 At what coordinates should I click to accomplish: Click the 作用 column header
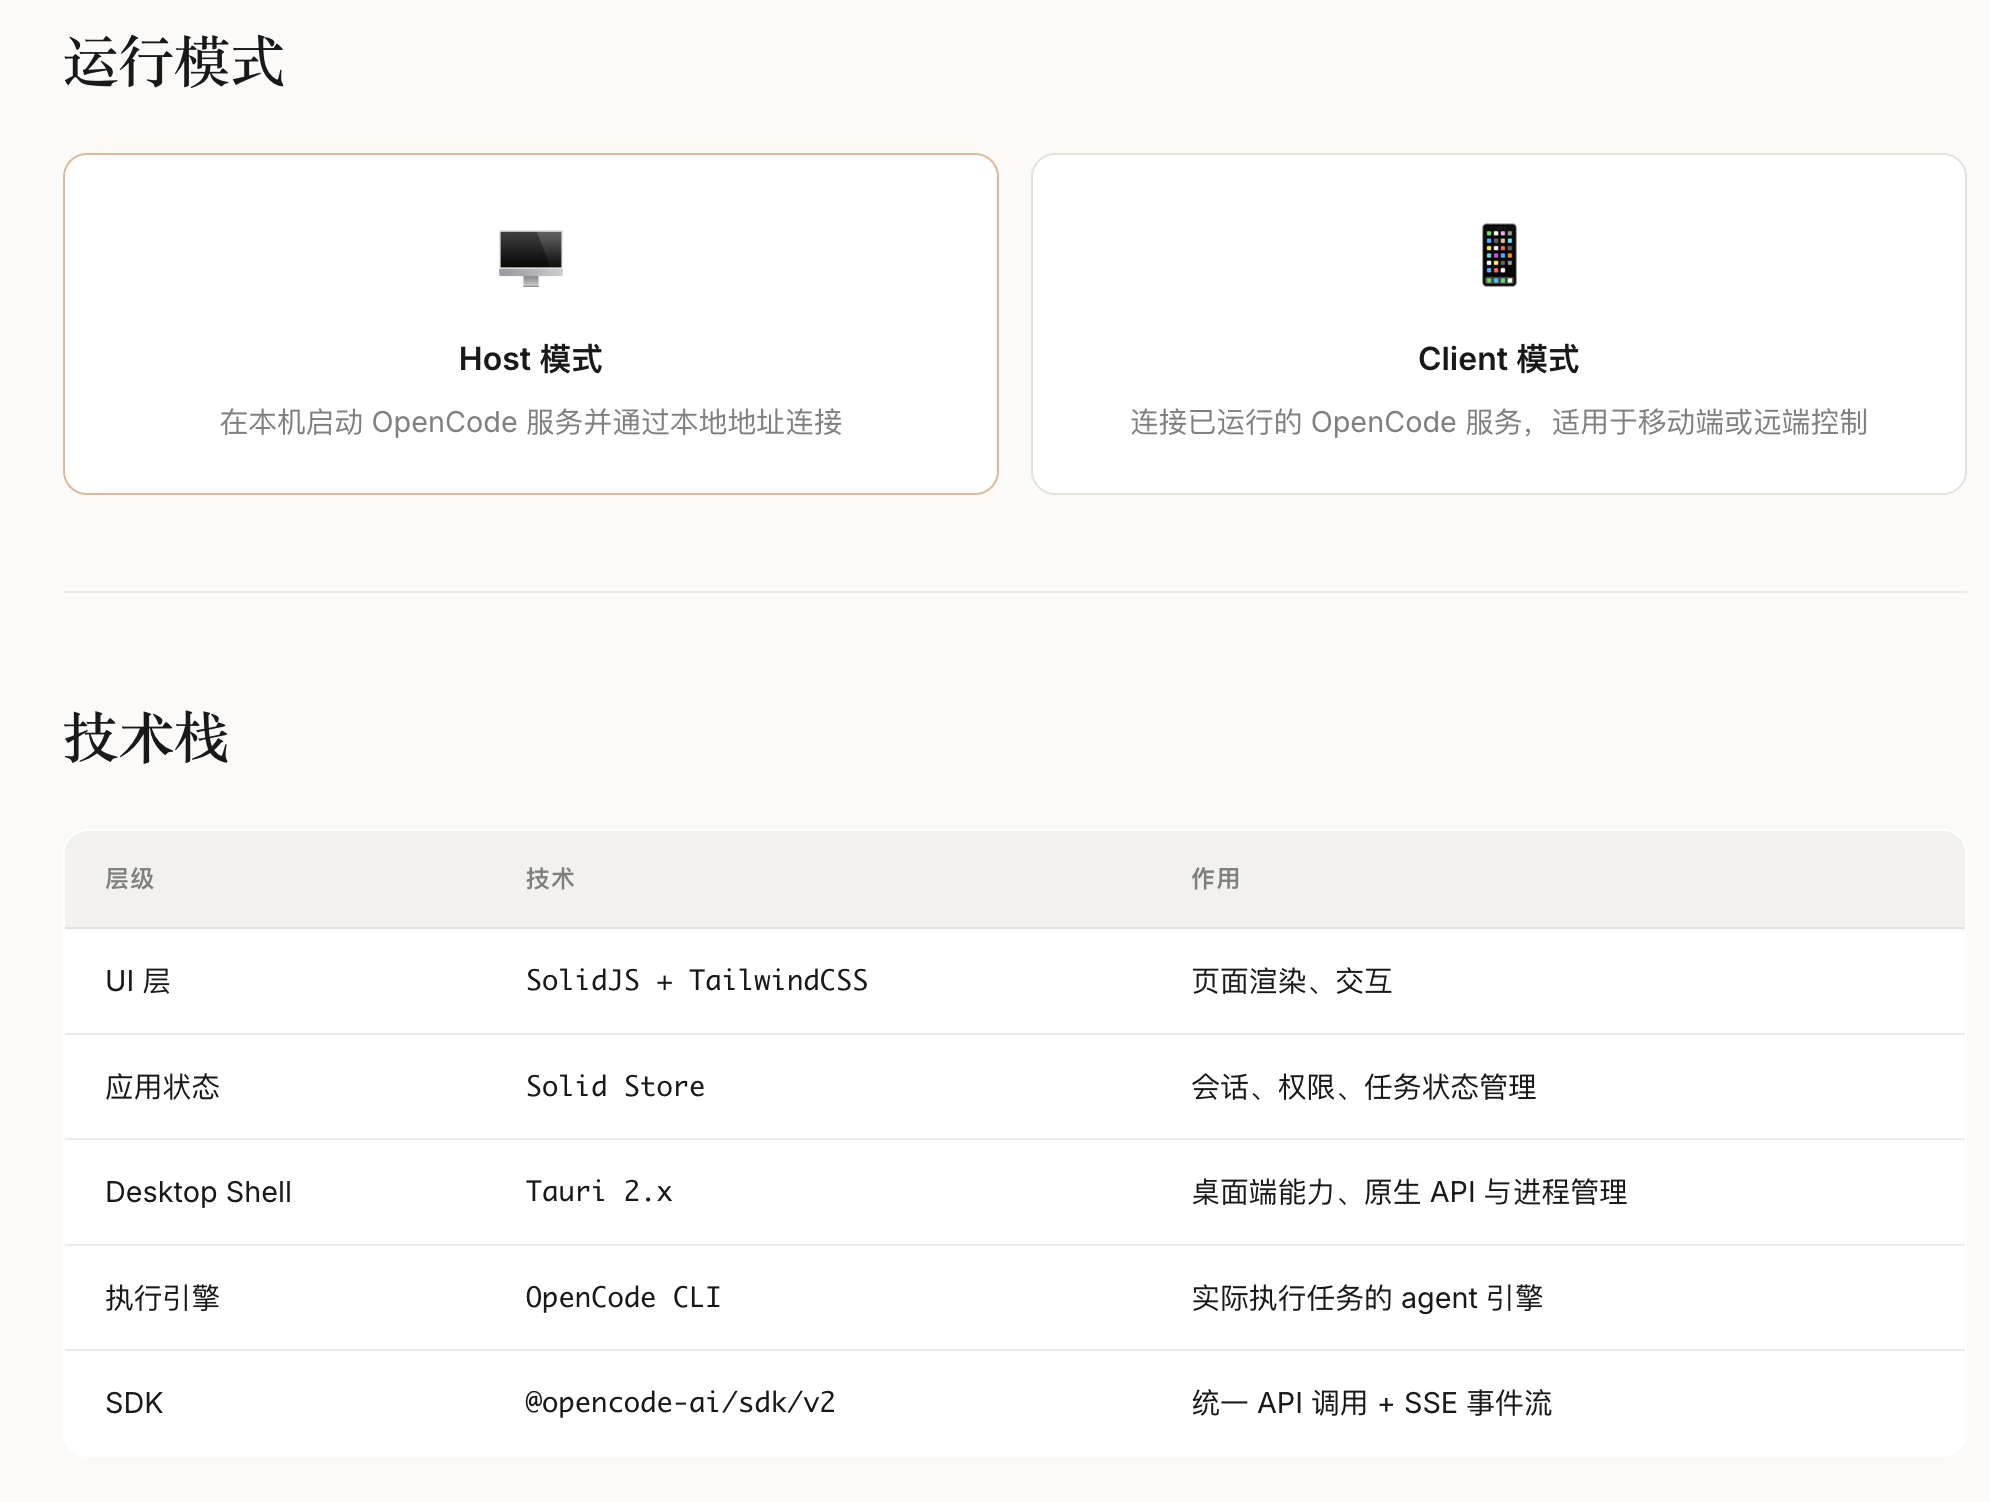pyautogui.click(x=1215, y=879)
